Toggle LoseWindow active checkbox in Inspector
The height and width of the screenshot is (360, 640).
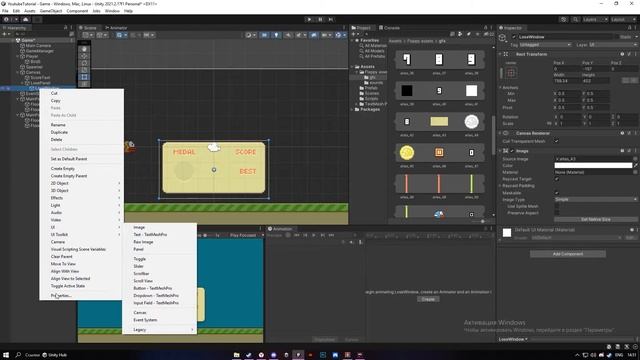pyautogui.click(x=514, y=37)
